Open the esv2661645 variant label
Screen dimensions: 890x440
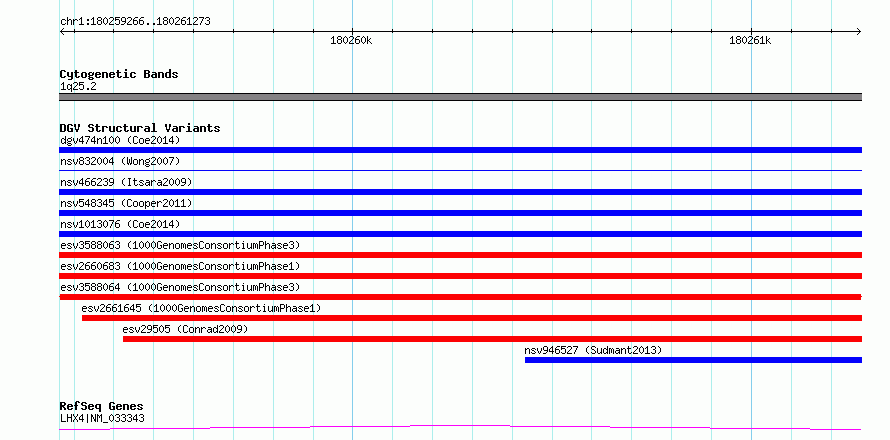click(x=201, y=308)
